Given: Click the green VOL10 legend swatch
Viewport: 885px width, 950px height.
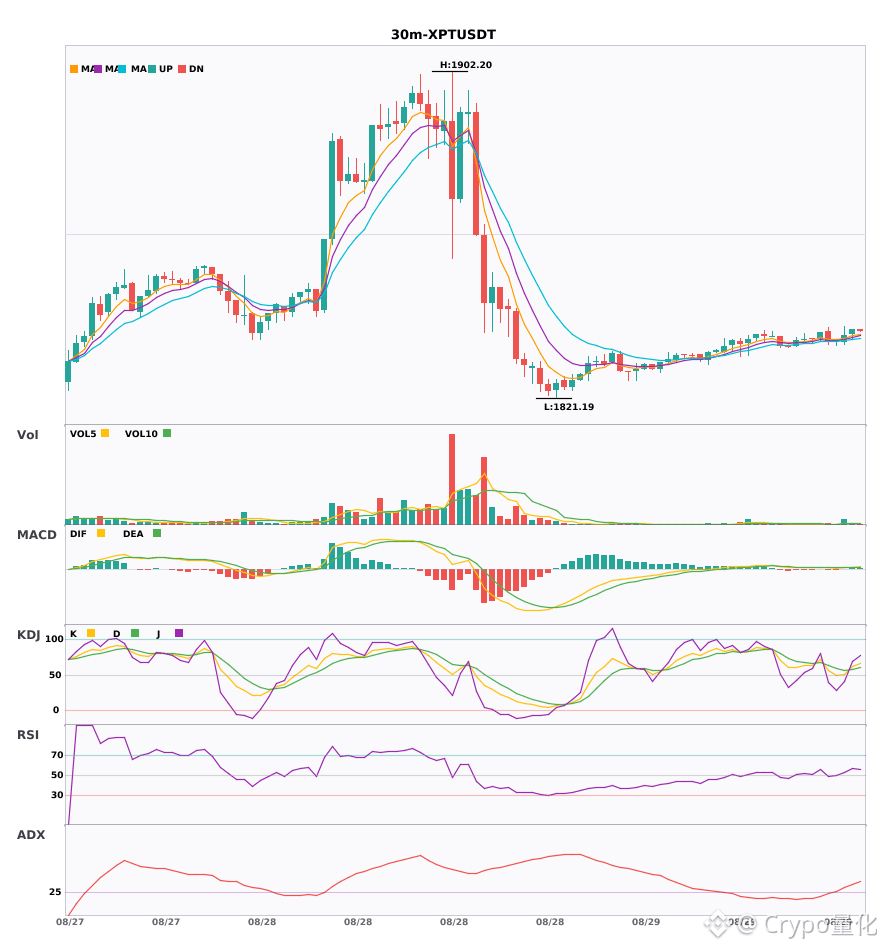Looking at the screenshot, I should click(x=167, y=433).
